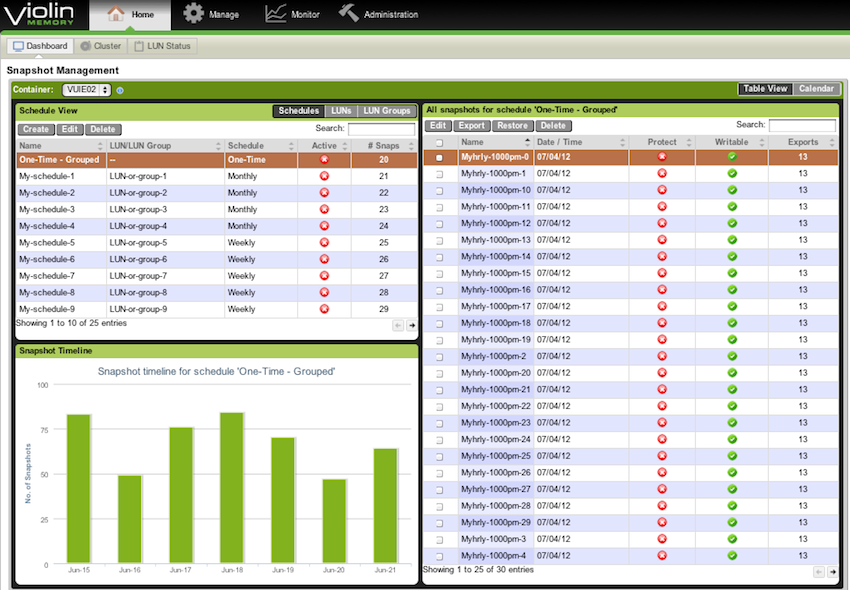Viewport: 850px width, 590px height.
Task: Click Export snapshot button
Action: click(472, 125)
